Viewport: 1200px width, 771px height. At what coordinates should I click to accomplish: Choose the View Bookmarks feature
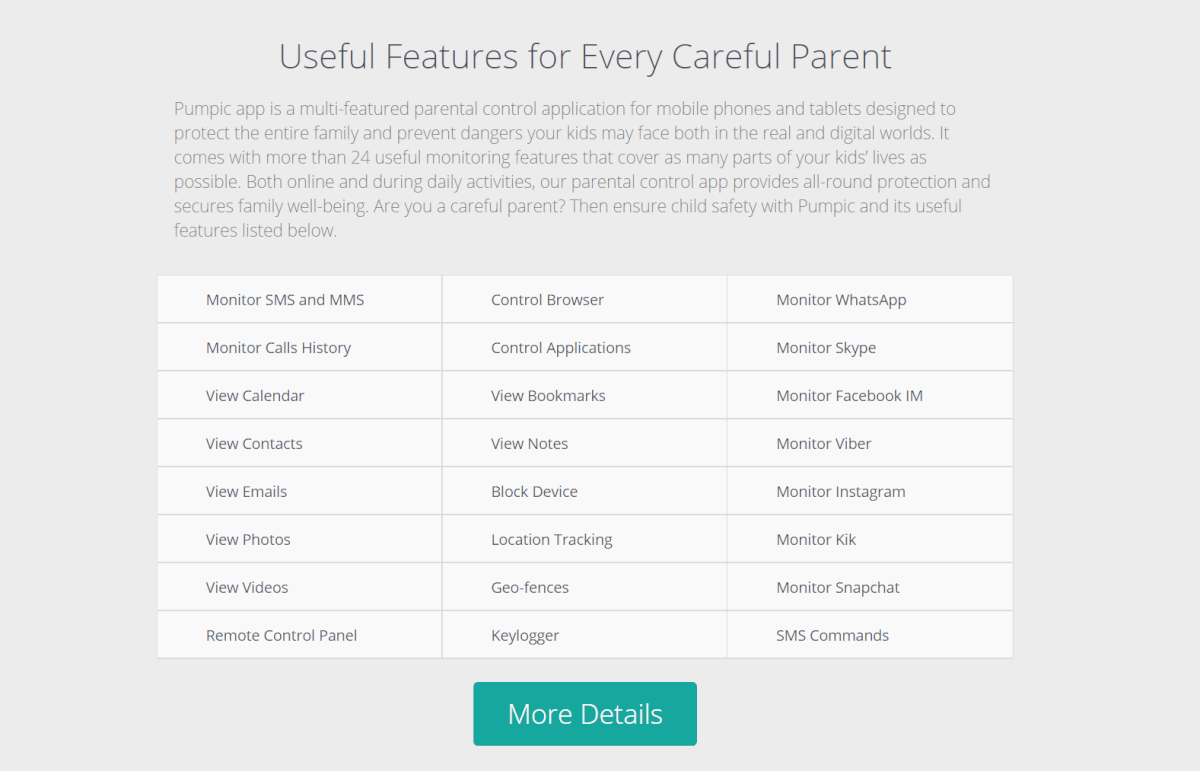click(584, 396)
